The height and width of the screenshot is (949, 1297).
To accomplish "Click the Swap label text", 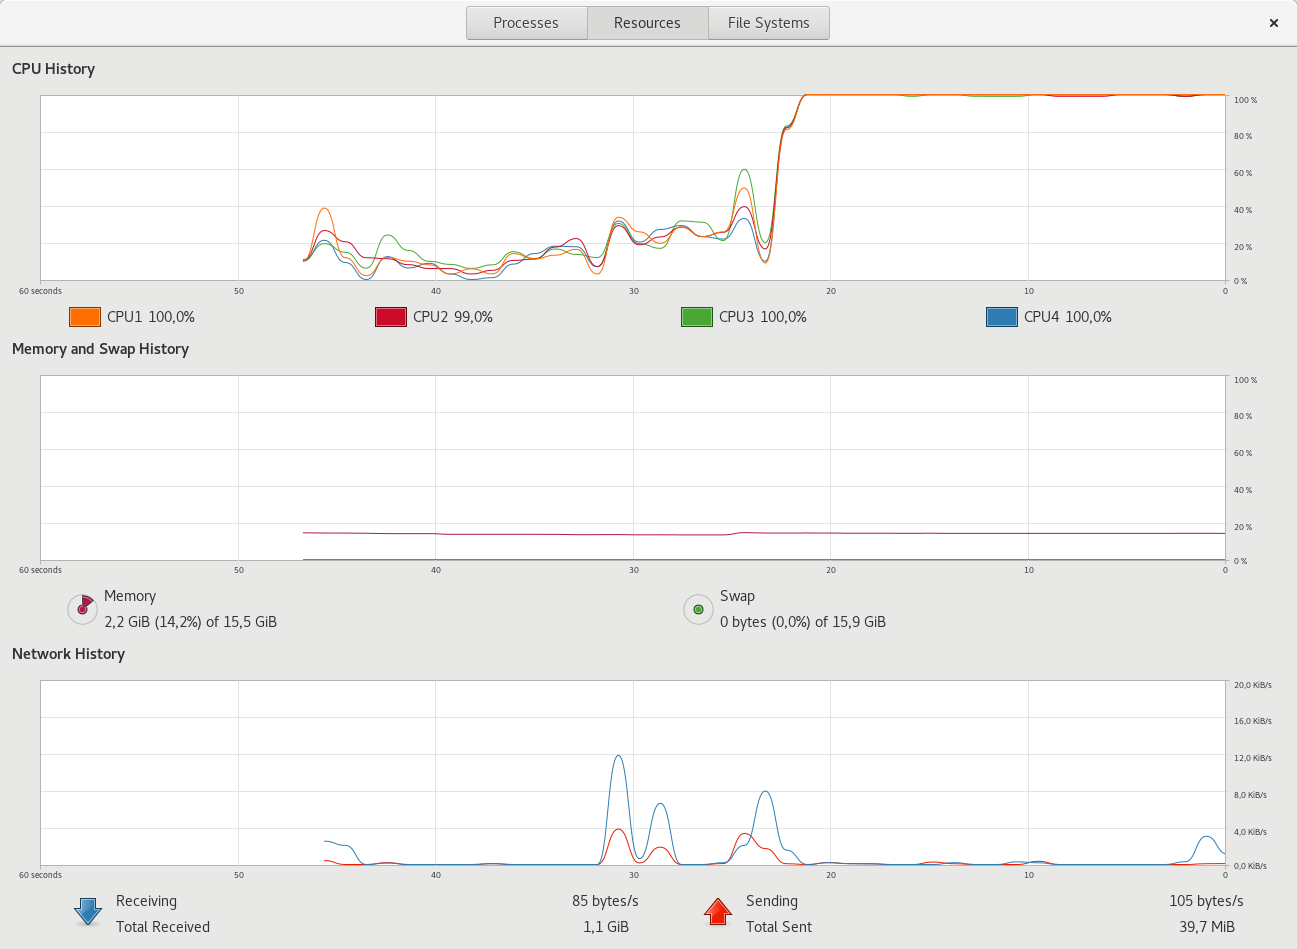I will tap(737, 596).
